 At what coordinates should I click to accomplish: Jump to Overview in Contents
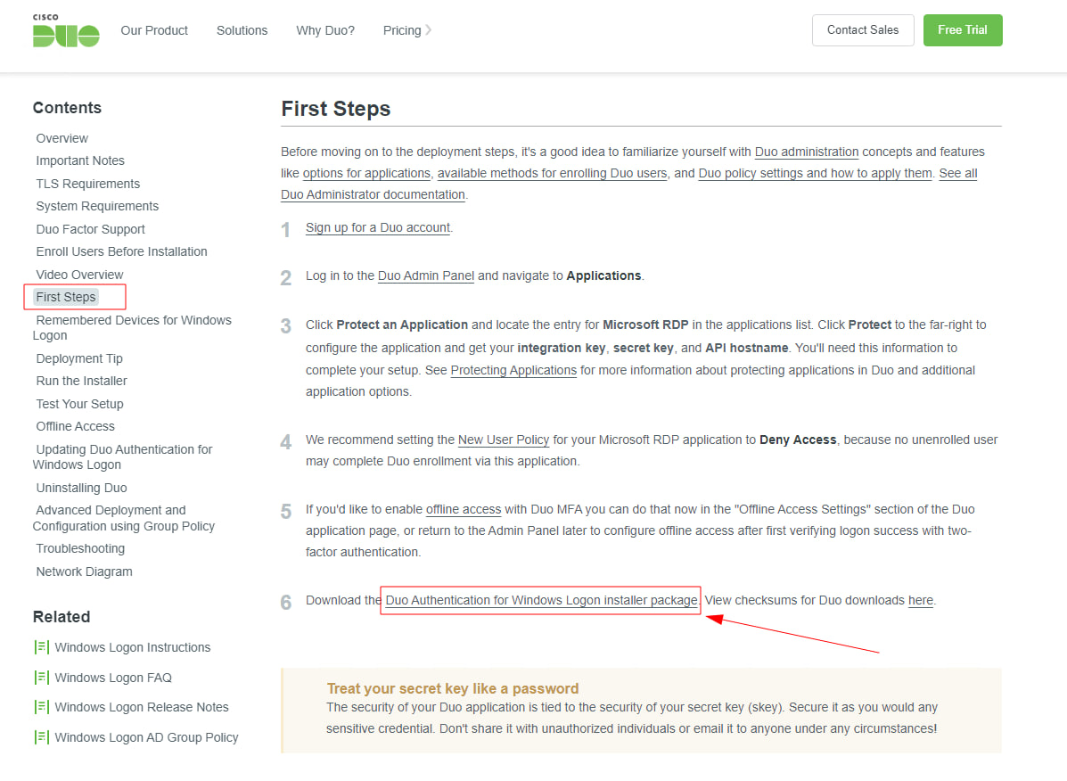click(62, 138)
